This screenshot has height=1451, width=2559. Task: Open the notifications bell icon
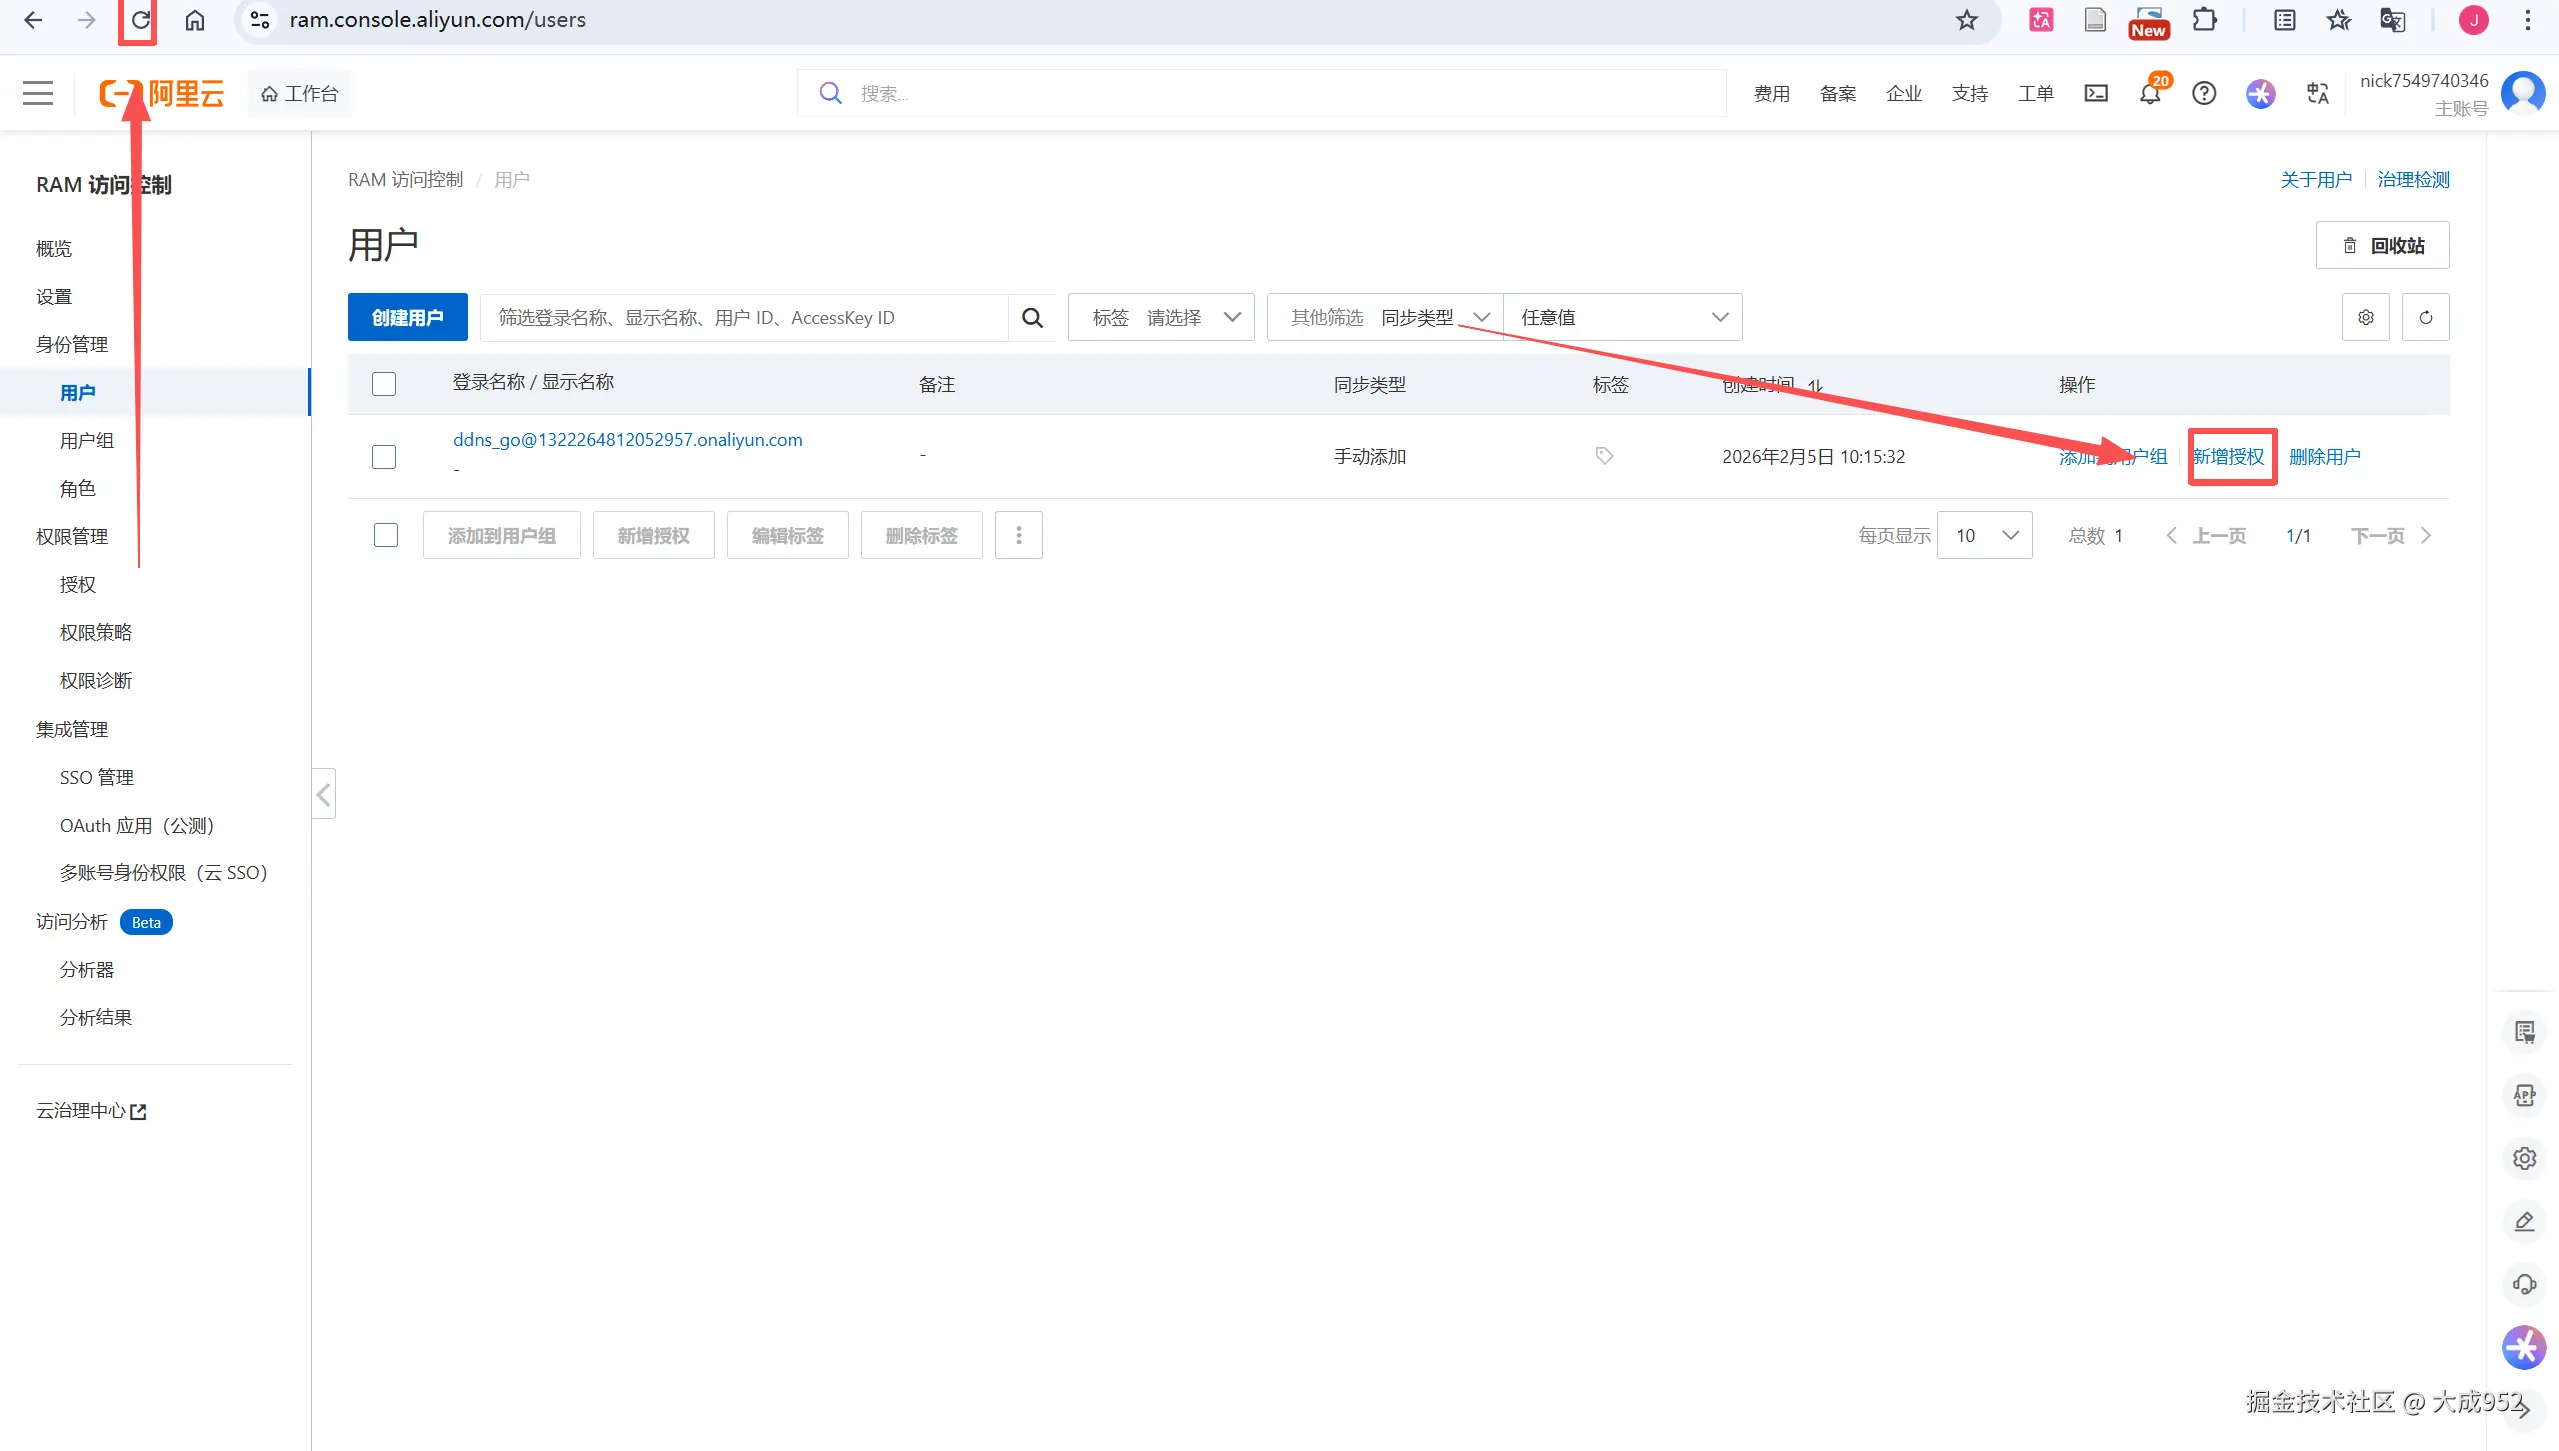(2149, 94)
